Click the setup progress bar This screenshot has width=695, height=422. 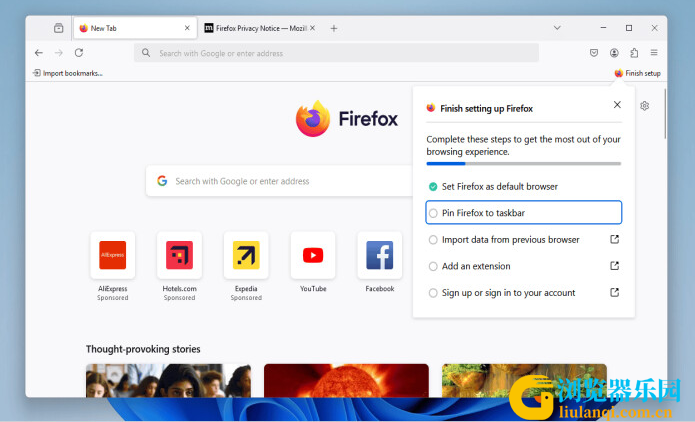pyautogui.click(x=523, y=164)
